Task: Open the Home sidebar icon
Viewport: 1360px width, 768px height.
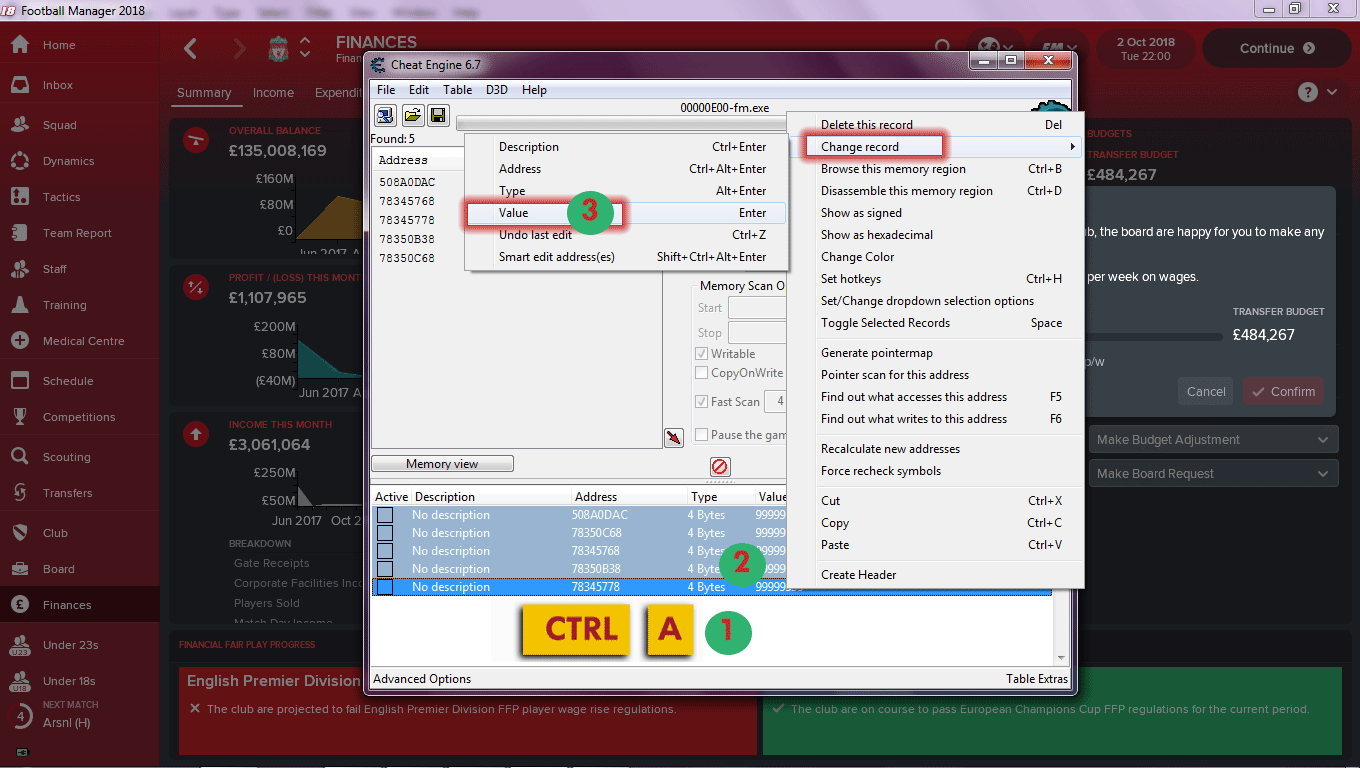Action: pos(19,45)
